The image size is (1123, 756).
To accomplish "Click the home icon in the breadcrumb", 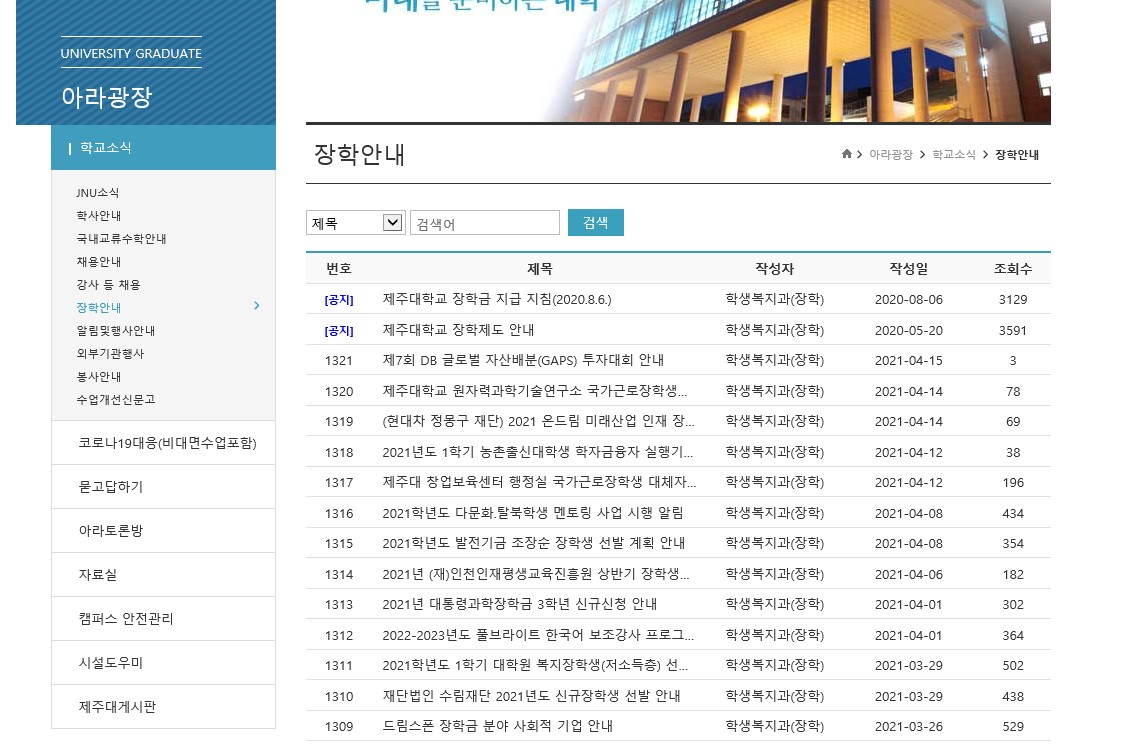I will [x=848, y=154].
